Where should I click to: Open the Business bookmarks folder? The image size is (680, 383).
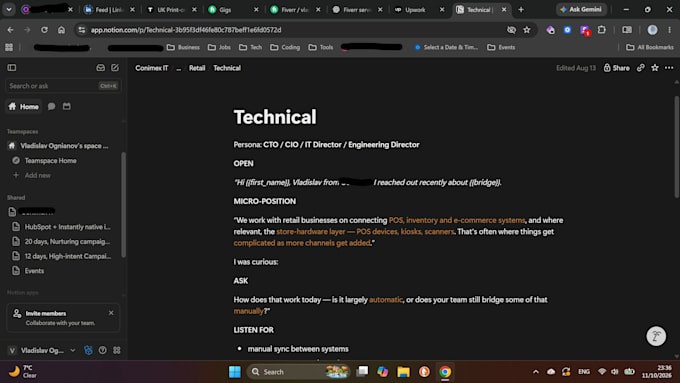click(183, 47)
